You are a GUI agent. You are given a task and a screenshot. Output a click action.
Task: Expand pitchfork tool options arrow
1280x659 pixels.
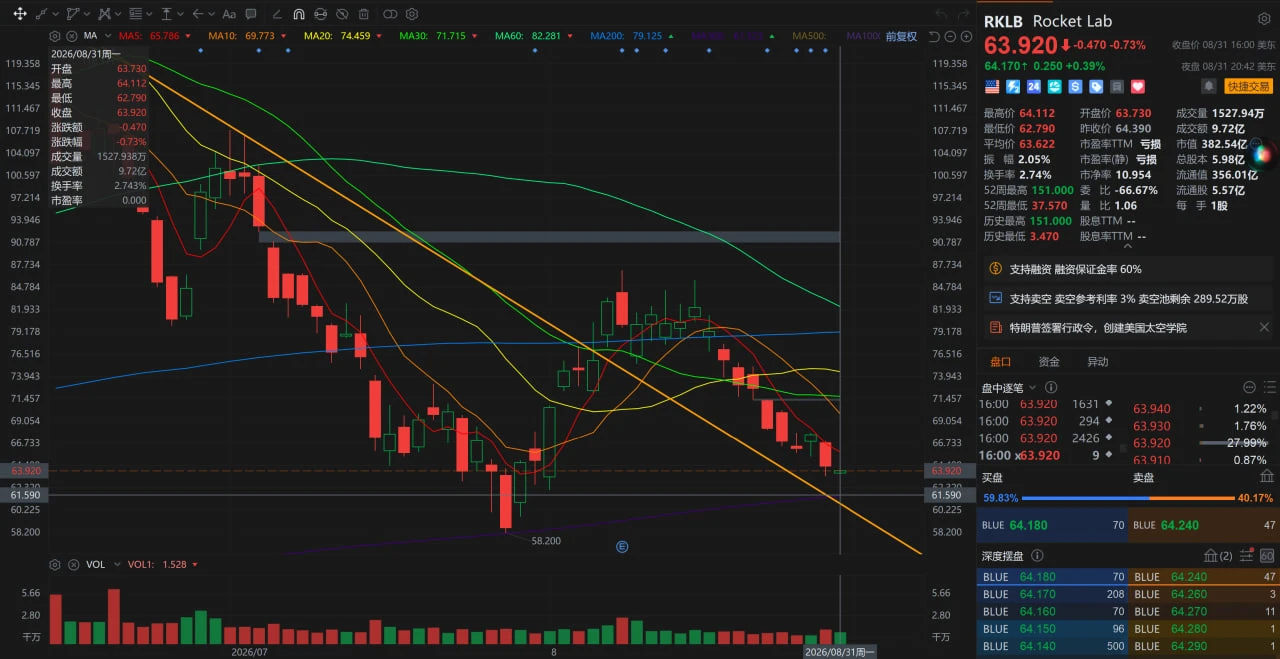point(118,14)
